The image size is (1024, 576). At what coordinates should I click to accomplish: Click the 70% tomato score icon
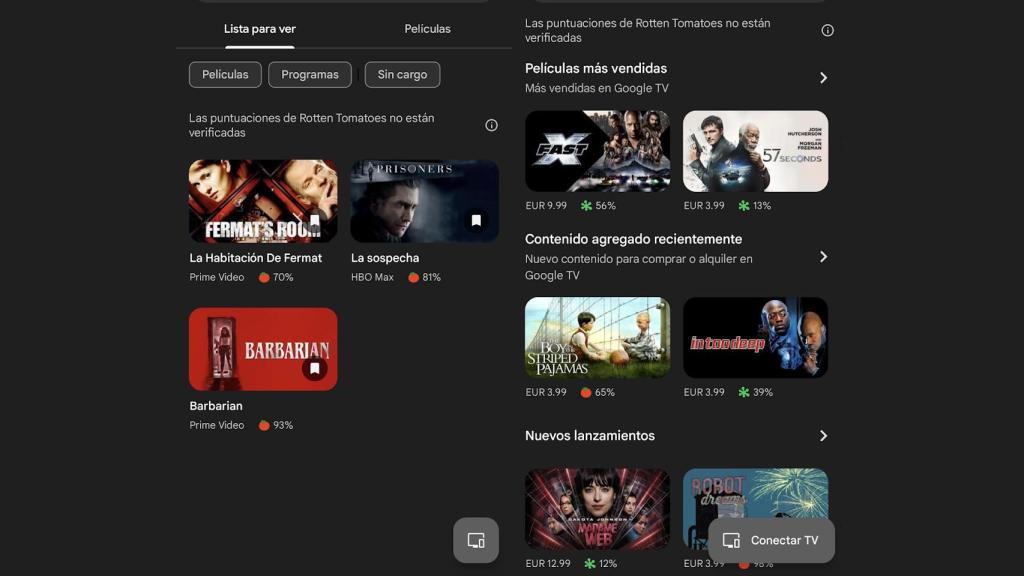click(x=264, y=278)
